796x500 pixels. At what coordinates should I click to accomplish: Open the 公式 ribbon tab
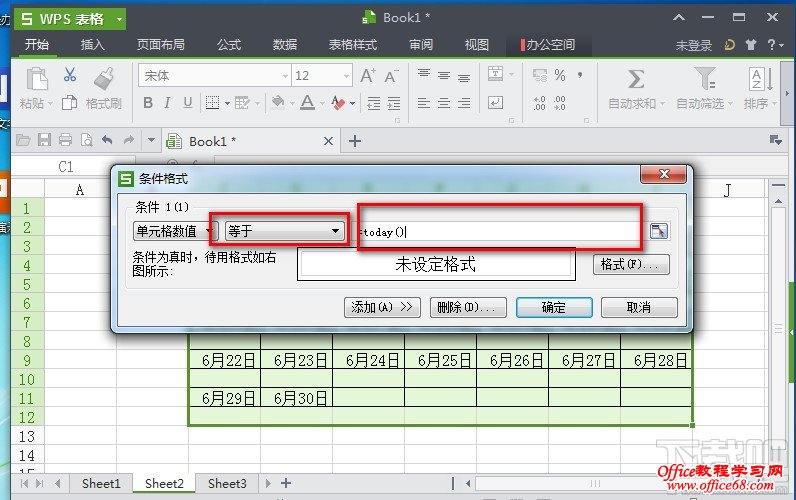click(x=229, y=45)
